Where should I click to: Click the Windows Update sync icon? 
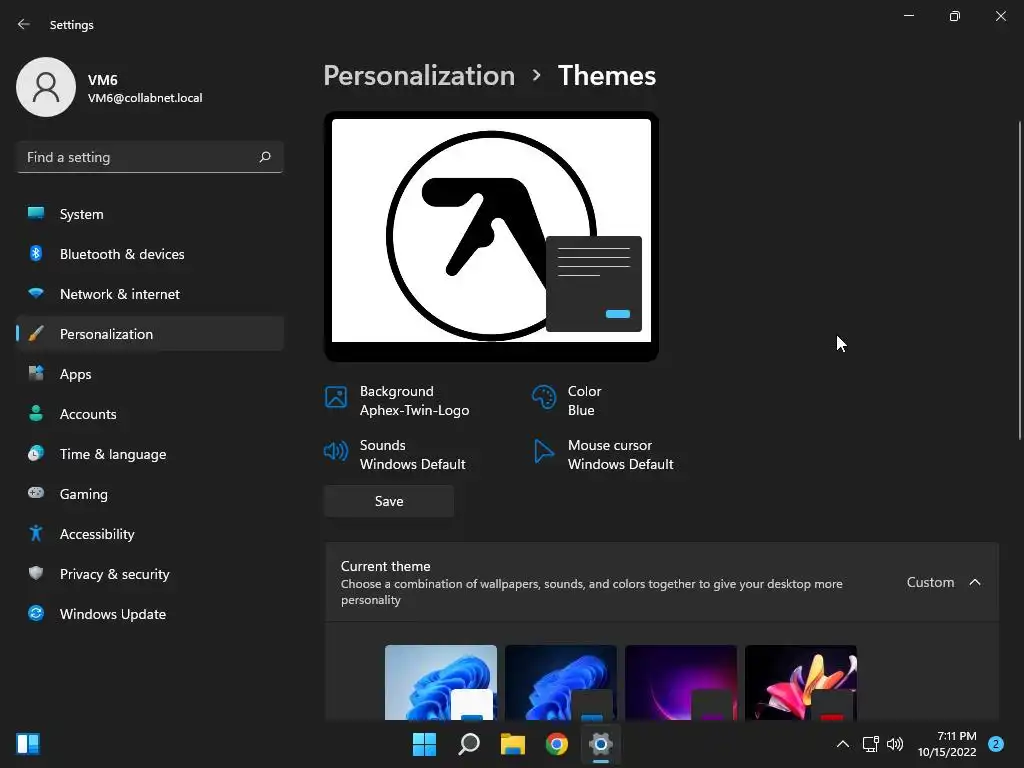[36, 613]
